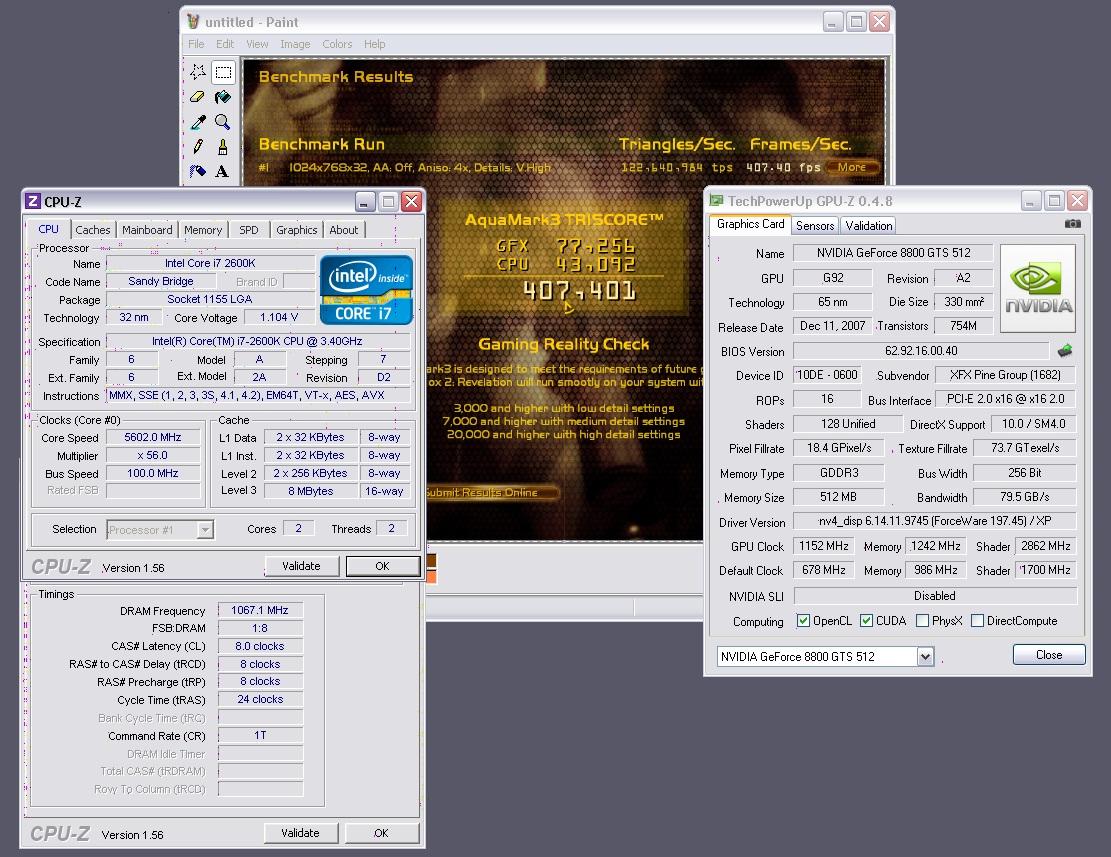Select the Text tool in Paint
This screenshot has height=857, width=1111.
222,171
